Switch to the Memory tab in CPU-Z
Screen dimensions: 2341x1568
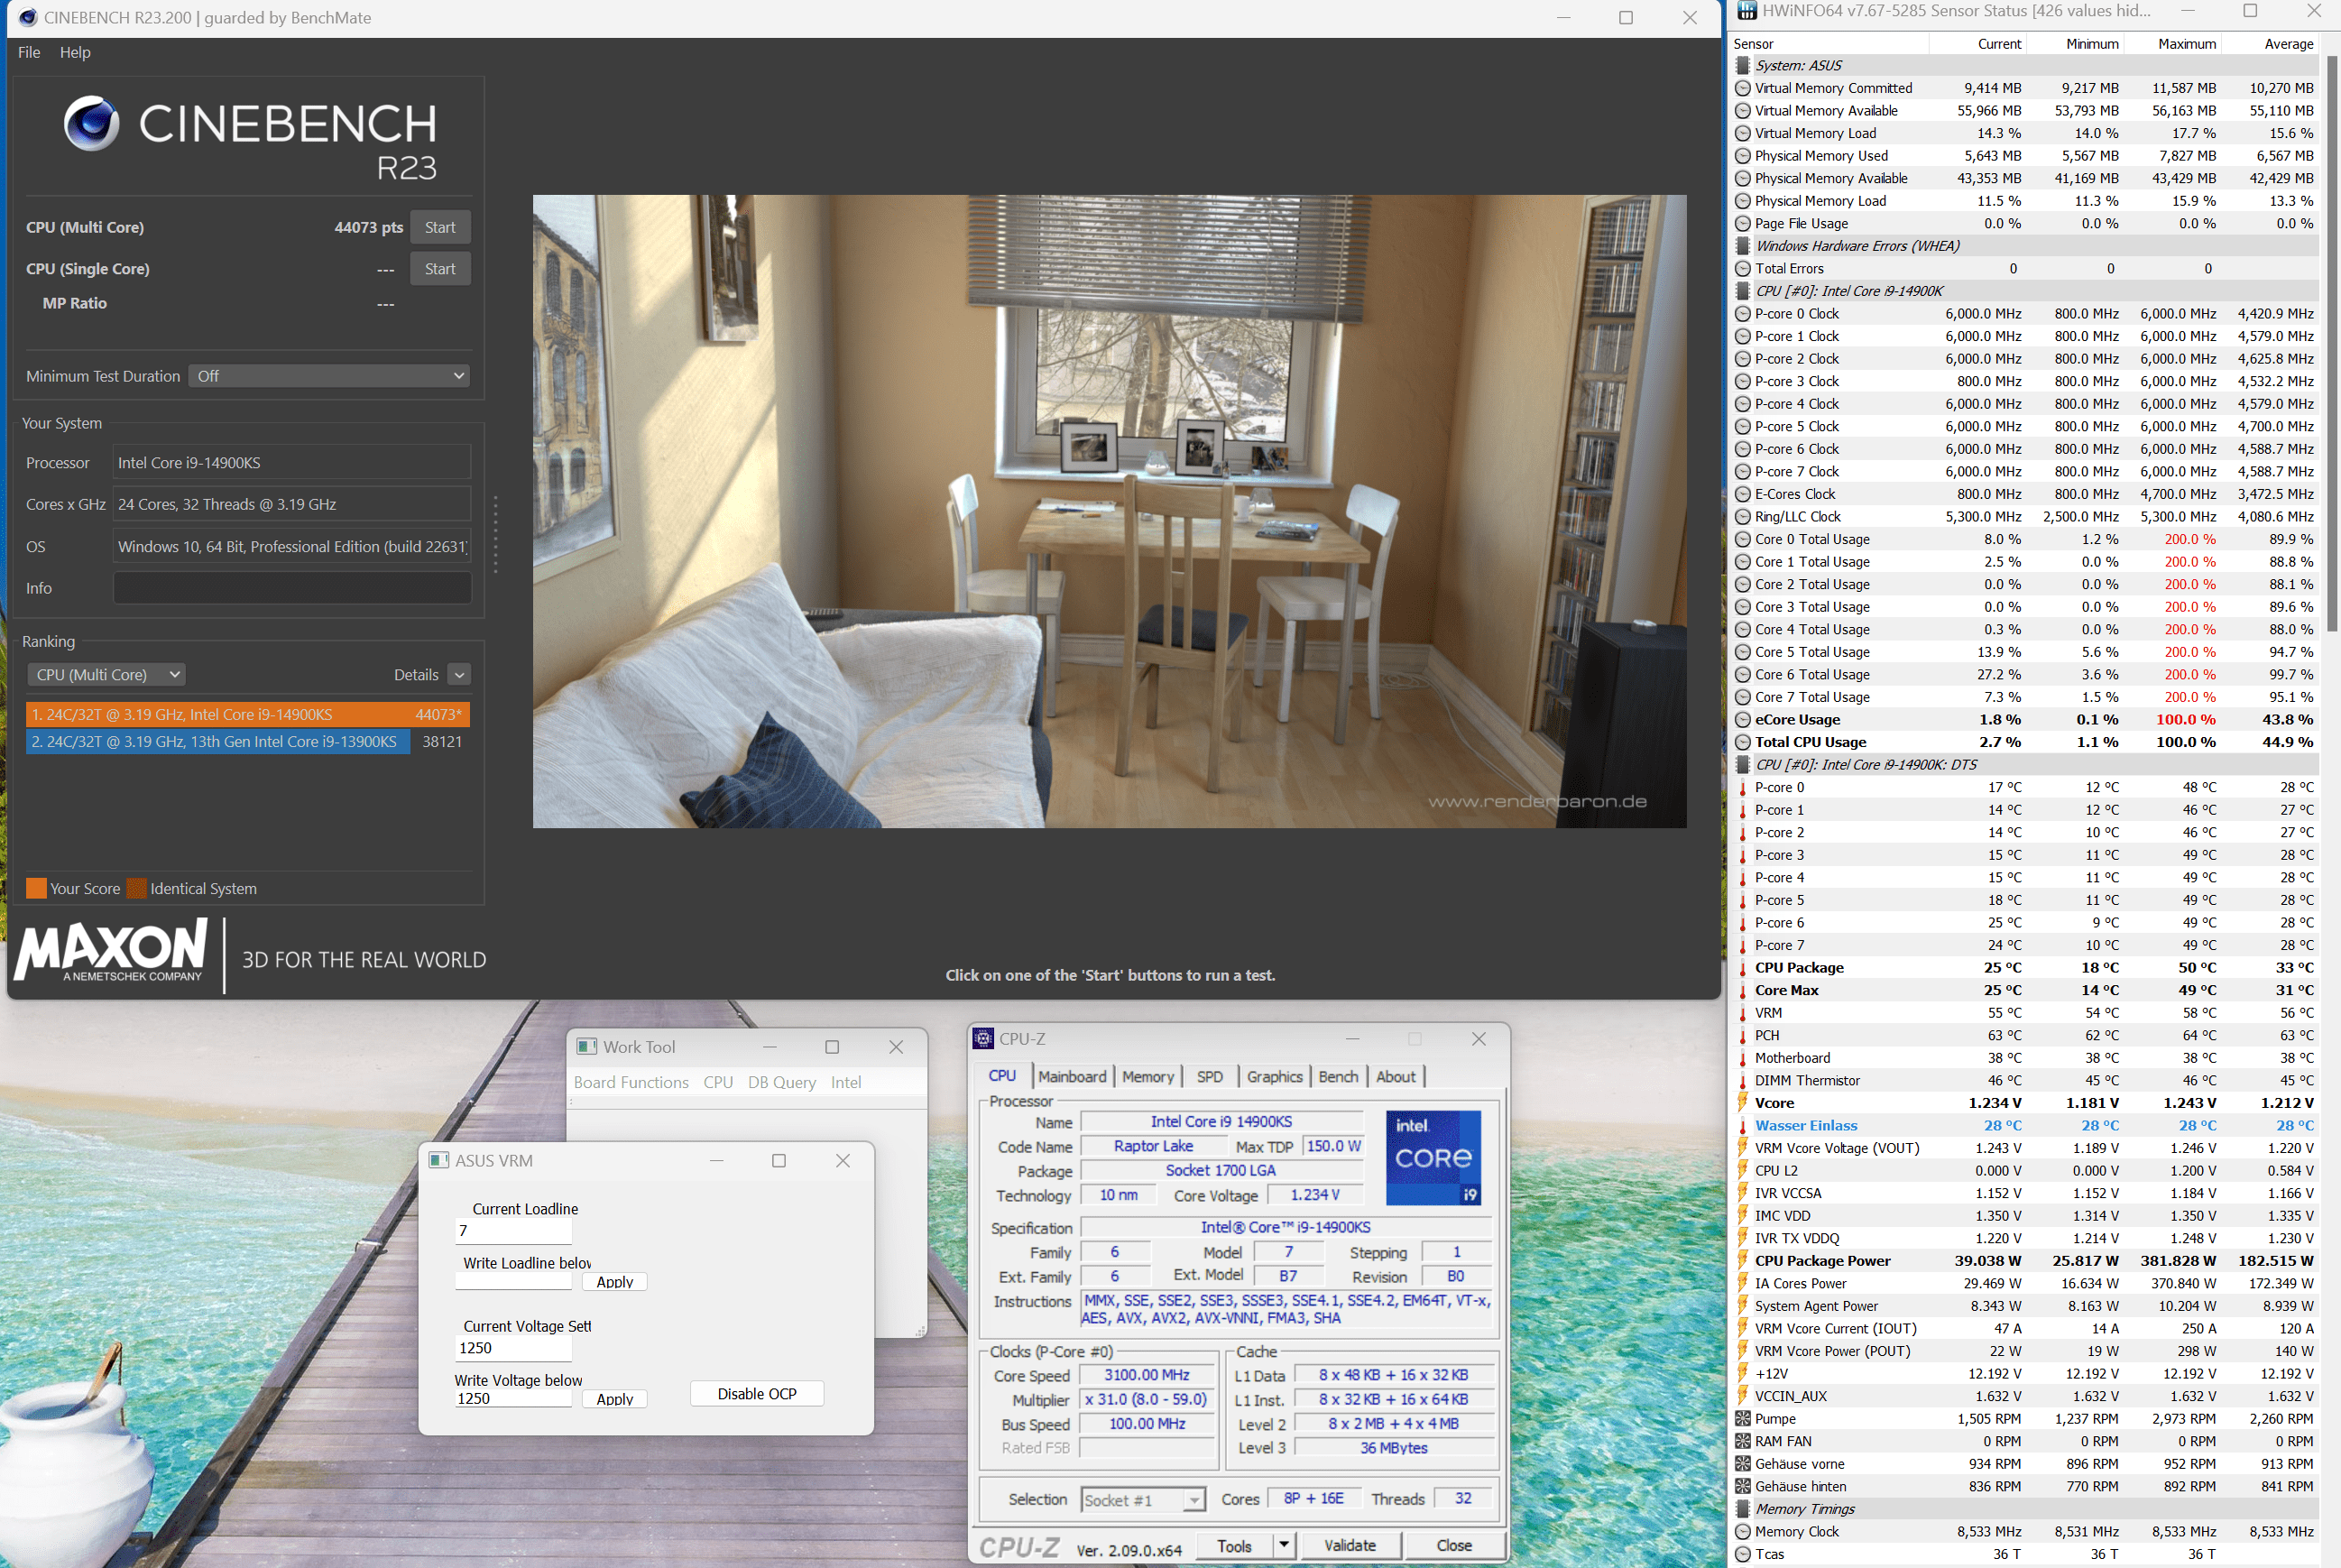pos(1147,1077)
